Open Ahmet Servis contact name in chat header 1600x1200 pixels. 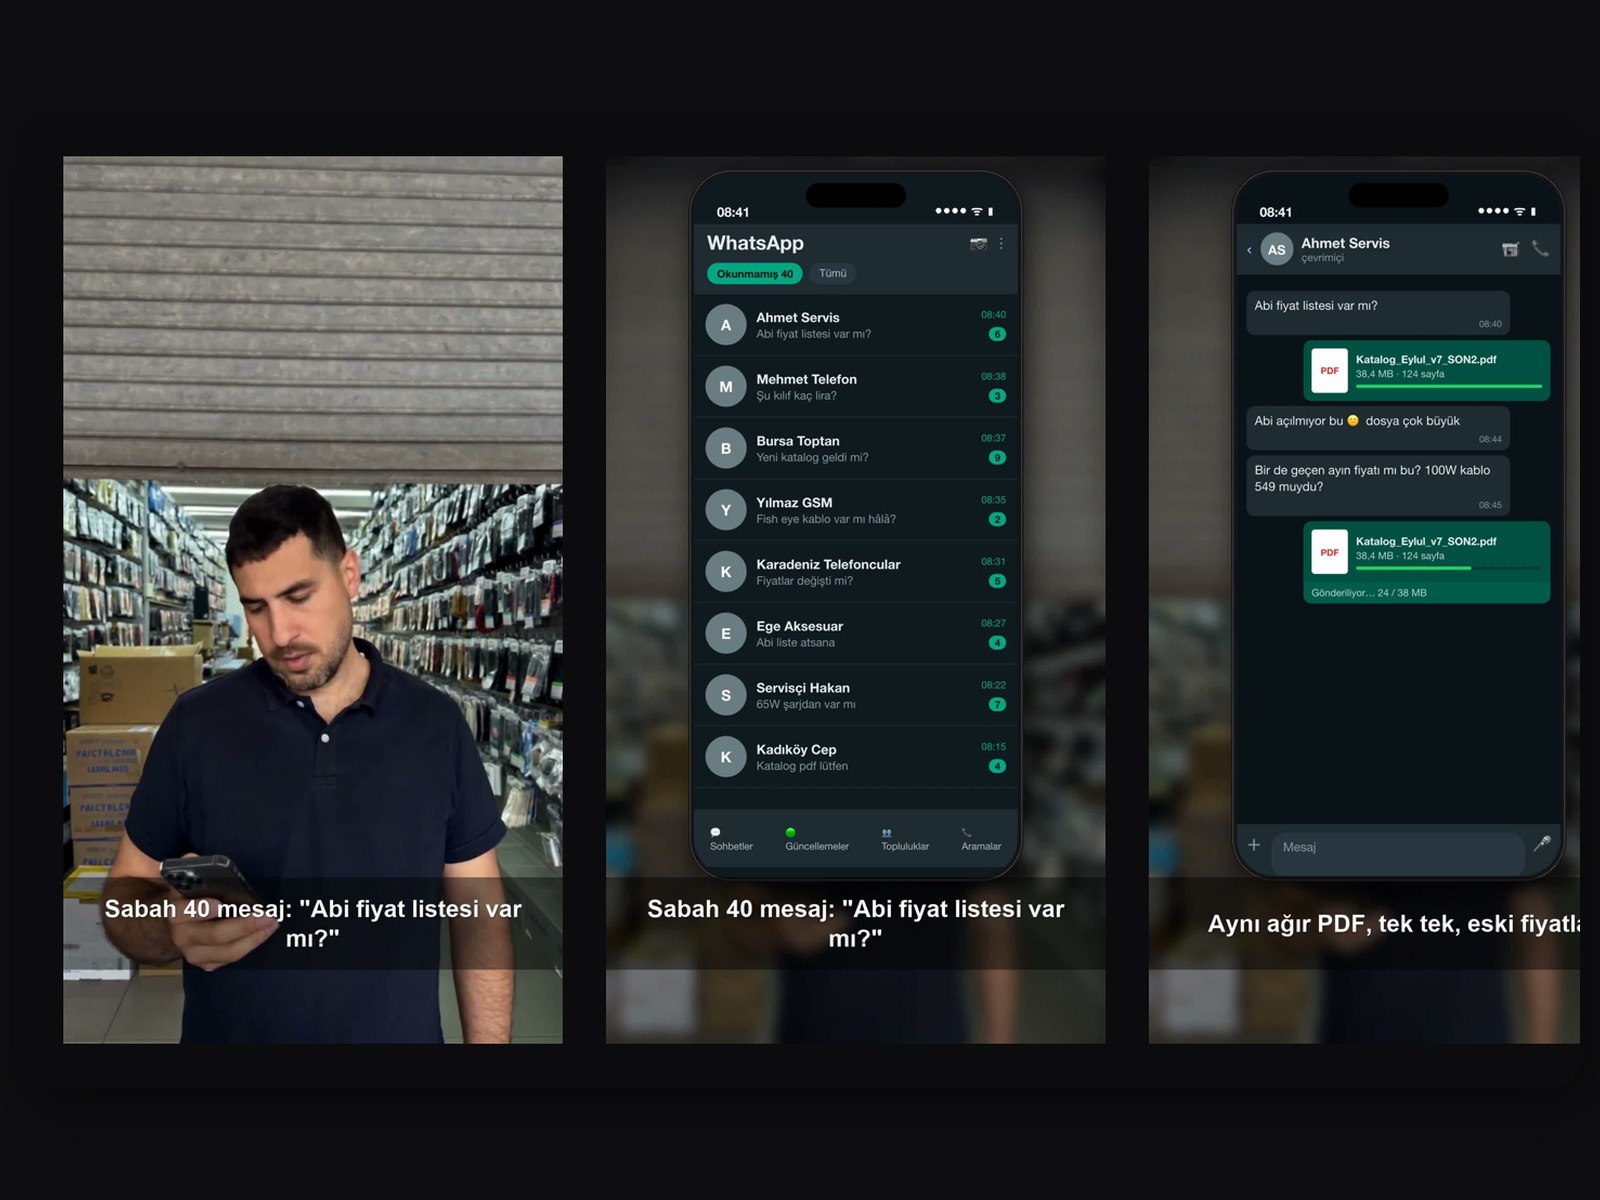coord(1345,243)
